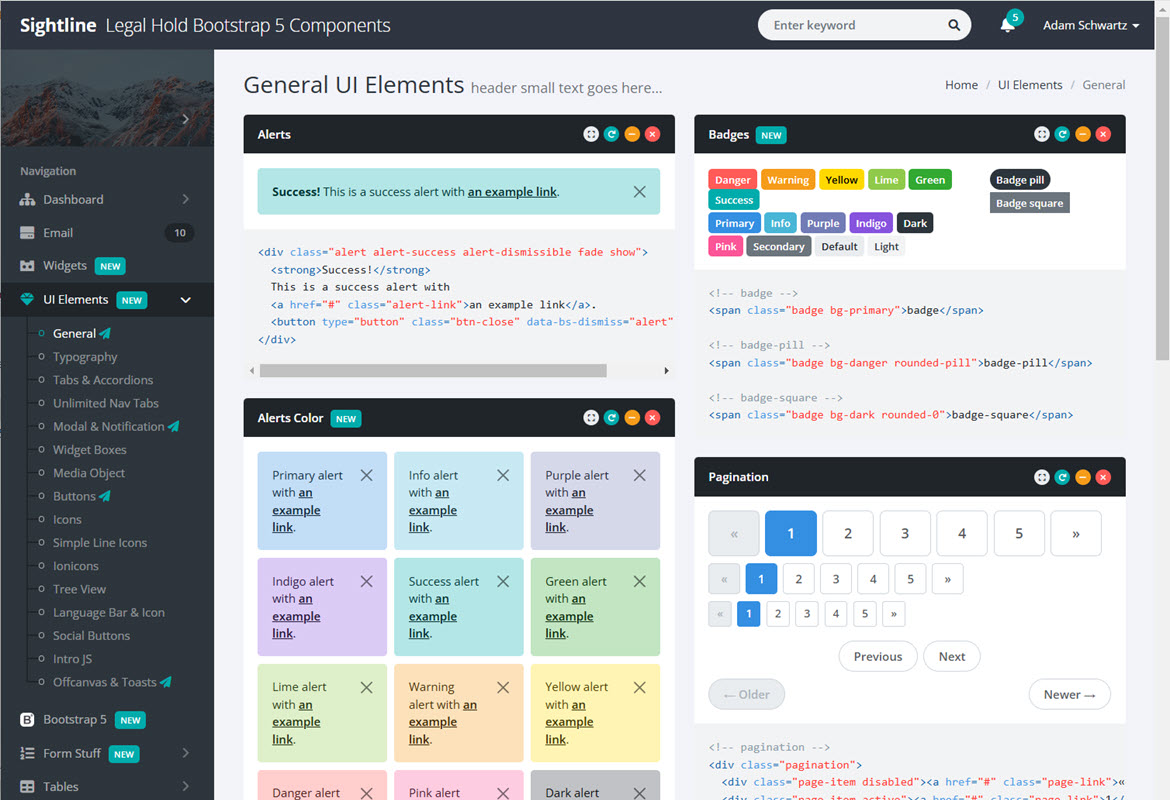The width and height of the screenshot is (1170, 800).
Task: Remove the Alerts Color panel
Action: 652,418
